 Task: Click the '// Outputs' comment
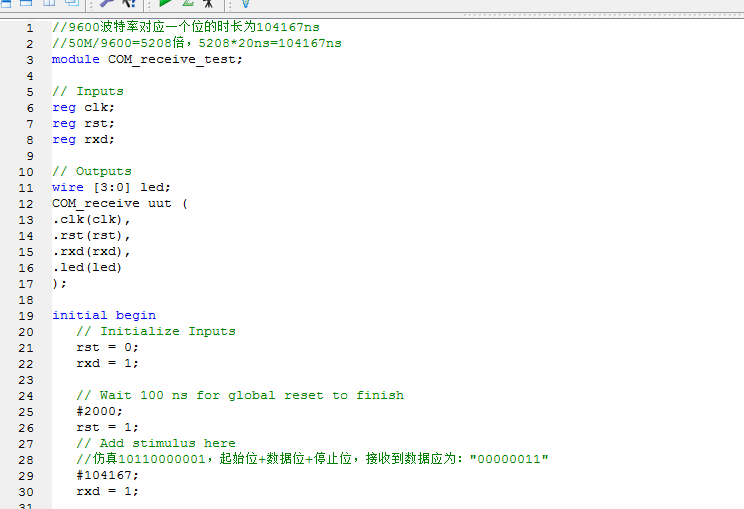coord(92,171)
